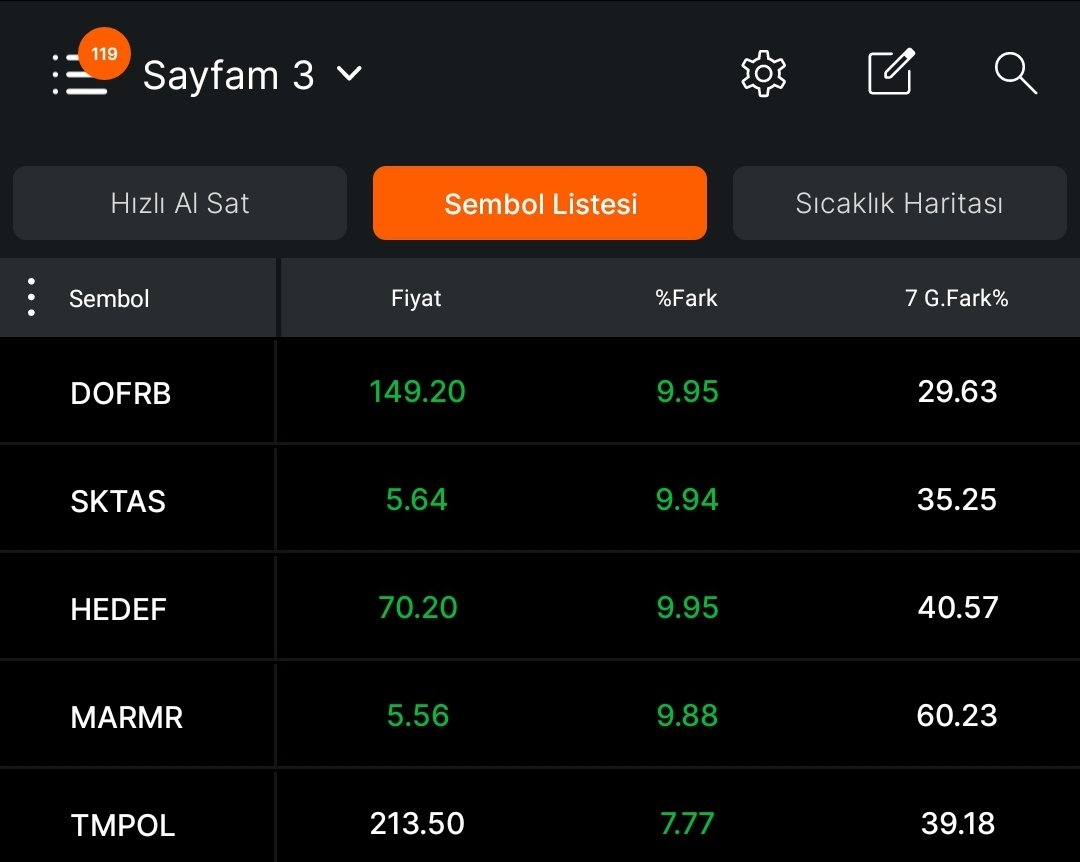Tap MARMR price 5.56
The height and width of the screenshot is (862, 1080).
[x=417, y=715]
